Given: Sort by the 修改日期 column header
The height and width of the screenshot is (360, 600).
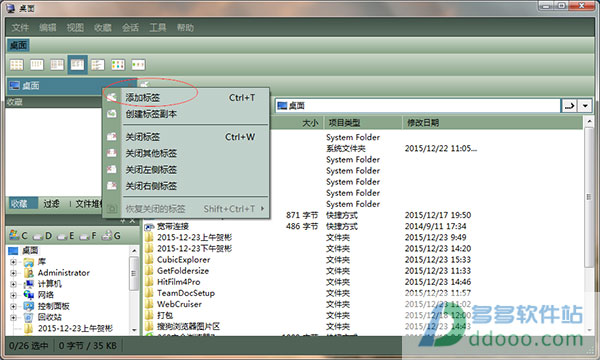Looking at the screenshot, I should coord(423,123).
